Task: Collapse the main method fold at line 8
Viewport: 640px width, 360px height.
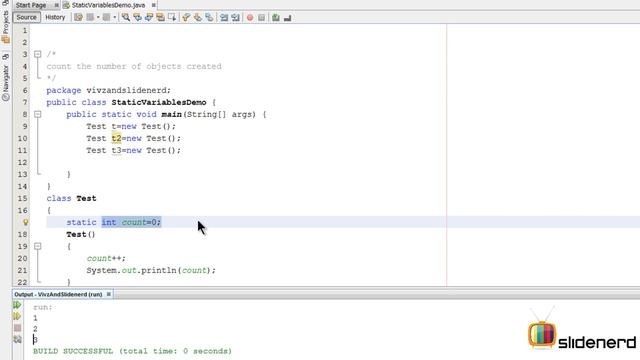Action: [x=38, y=114]
